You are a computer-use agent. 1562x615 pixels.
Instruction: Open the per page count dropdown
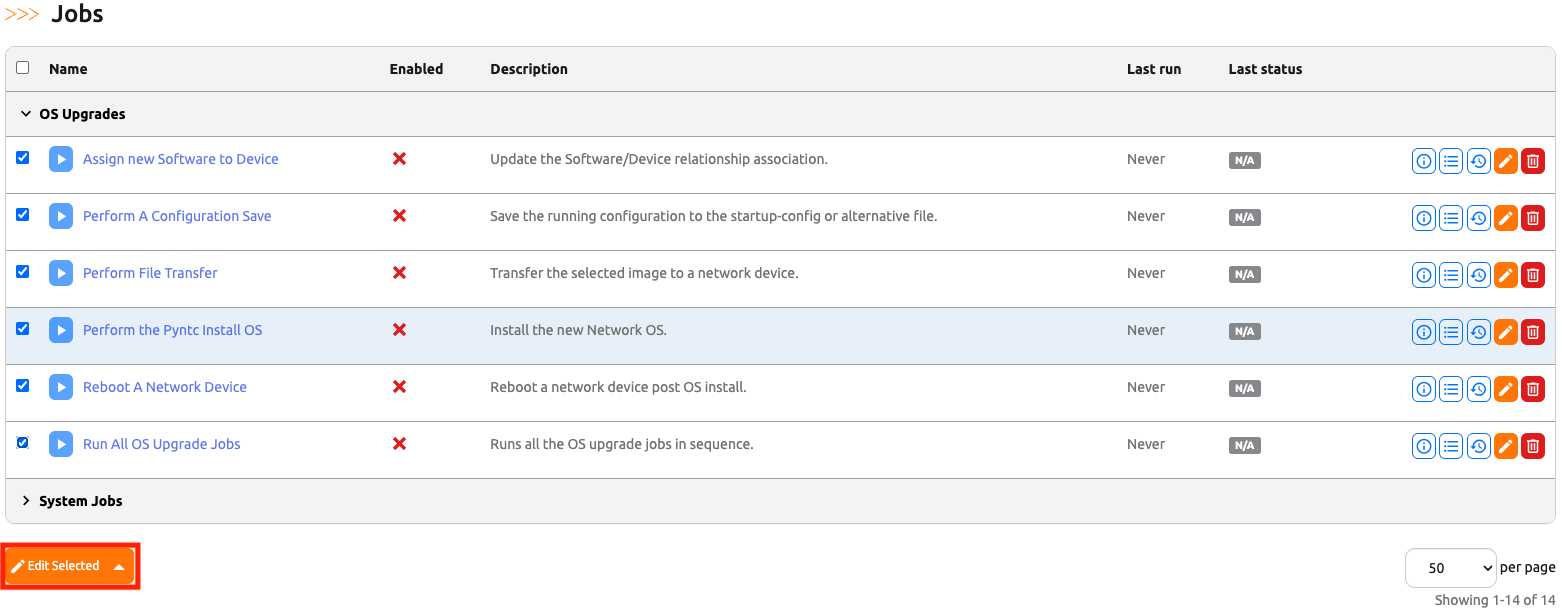pos(1449,567)
